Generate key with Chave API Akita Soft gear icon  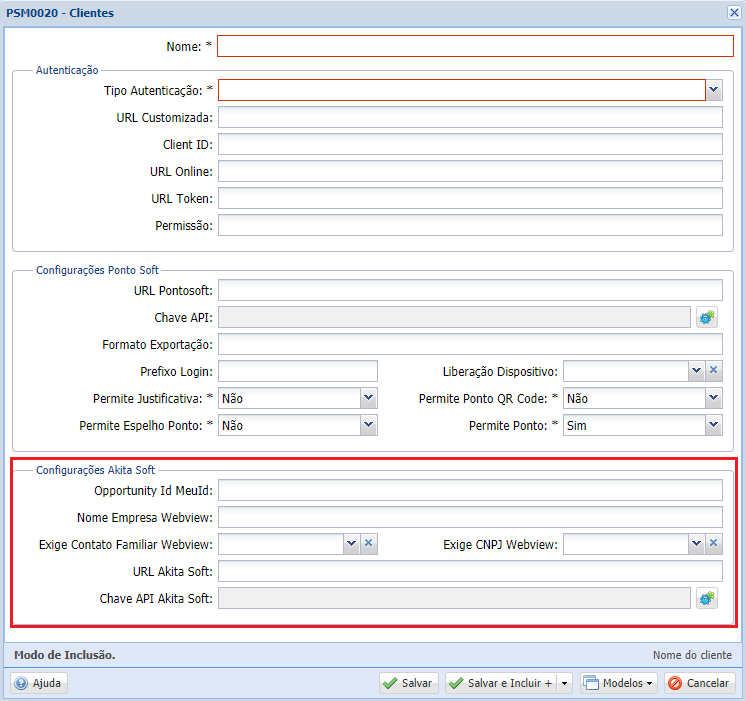click(x=707, y=598)
